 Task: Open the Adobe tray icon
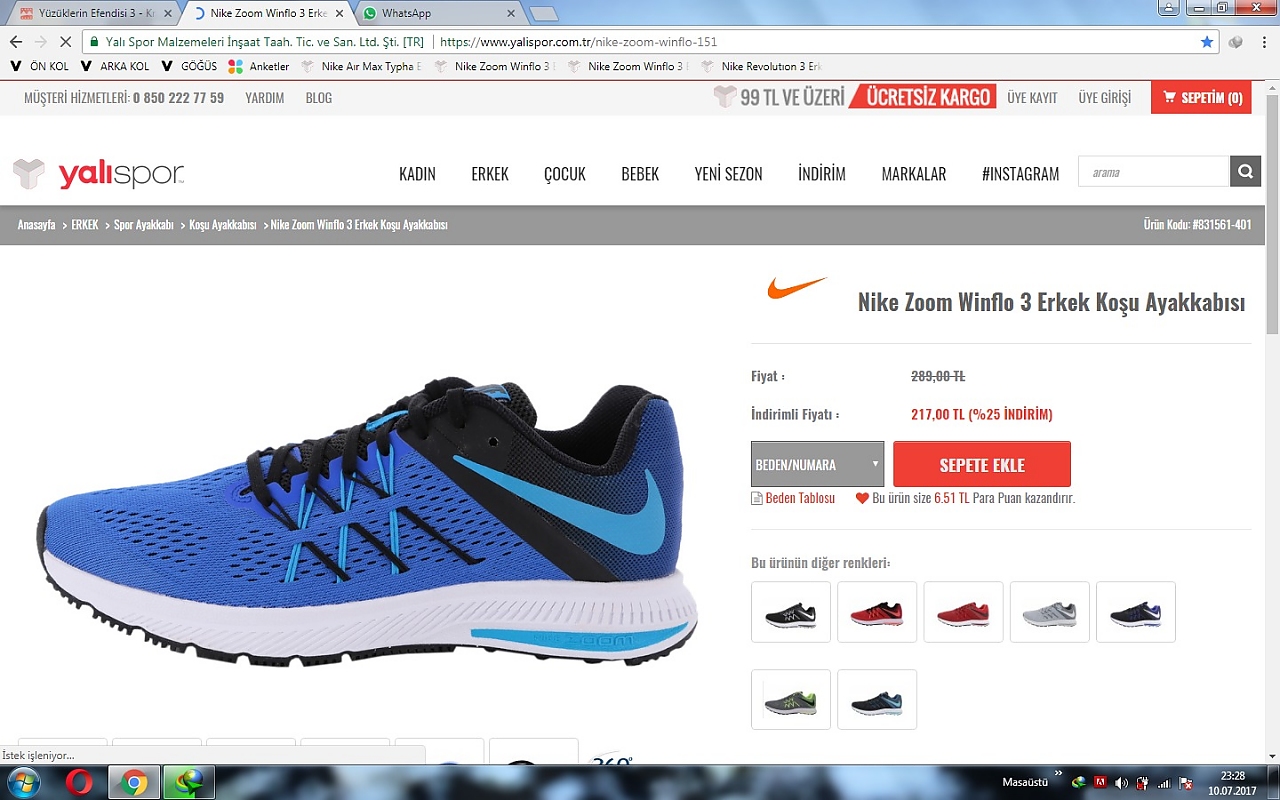pos(1100,782)
